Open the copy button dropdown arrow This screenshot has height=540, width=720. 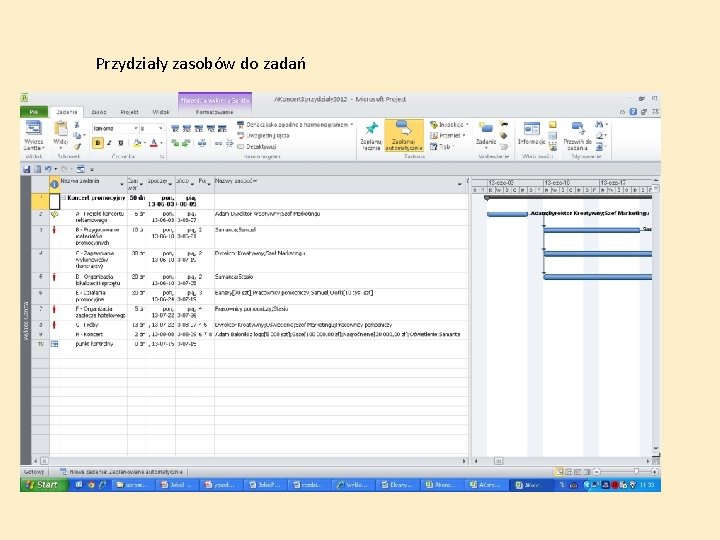84,135
